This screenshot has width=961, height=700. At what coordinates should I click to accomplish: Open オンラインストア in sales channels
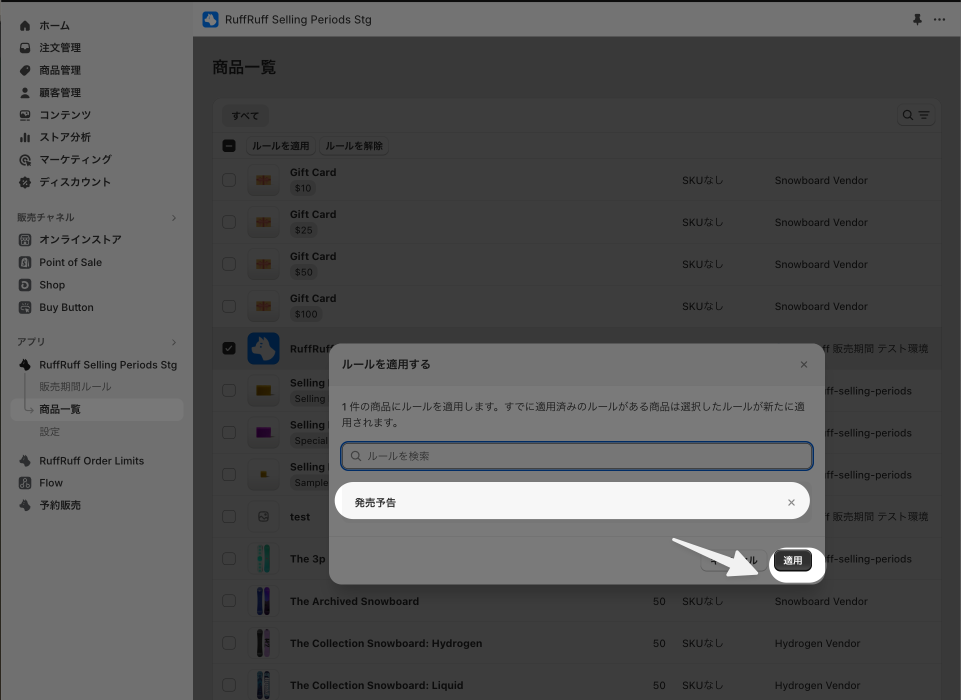coord(80,240)
